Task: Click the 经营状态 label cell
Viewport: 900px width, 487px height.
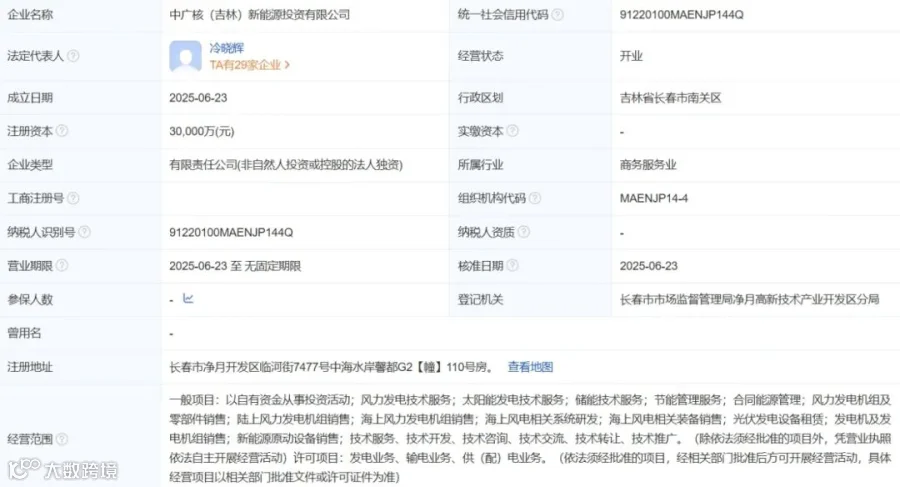Action: coord(530,56)
